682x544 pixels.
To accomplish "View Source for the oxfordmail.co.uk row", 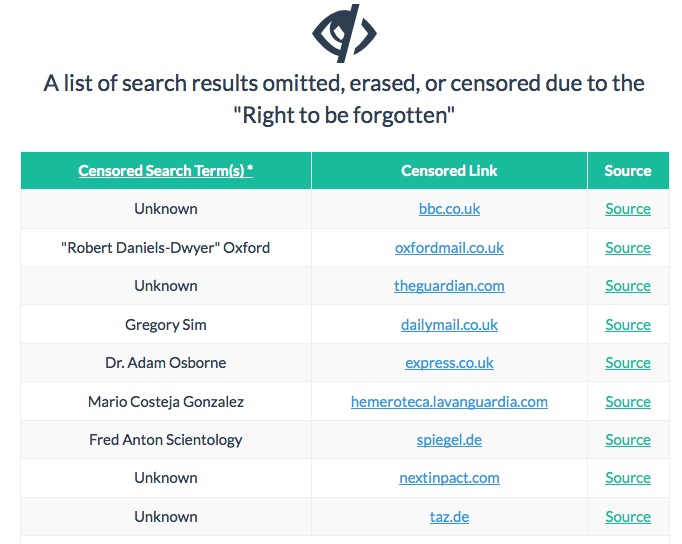I will (x=628, y=248).
